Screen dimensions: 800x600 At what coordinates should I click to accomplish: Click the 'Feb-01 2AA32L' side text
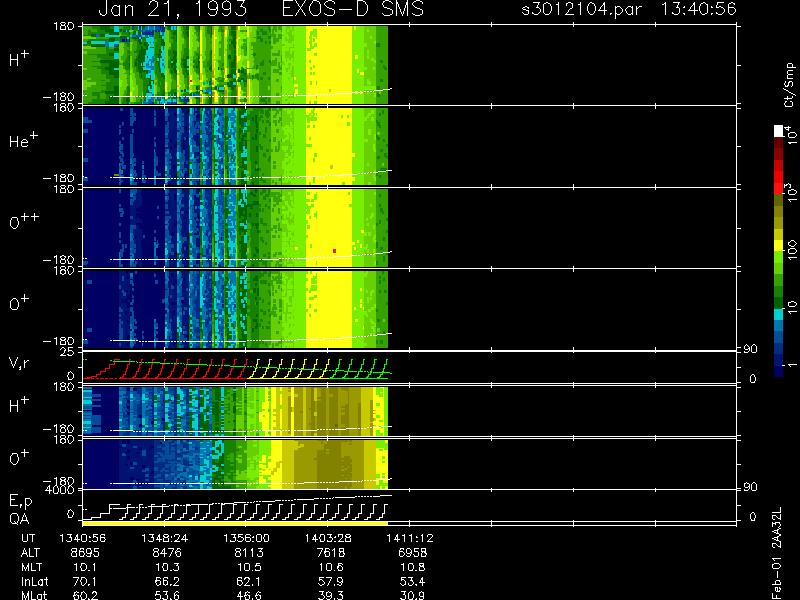(777, 553)
